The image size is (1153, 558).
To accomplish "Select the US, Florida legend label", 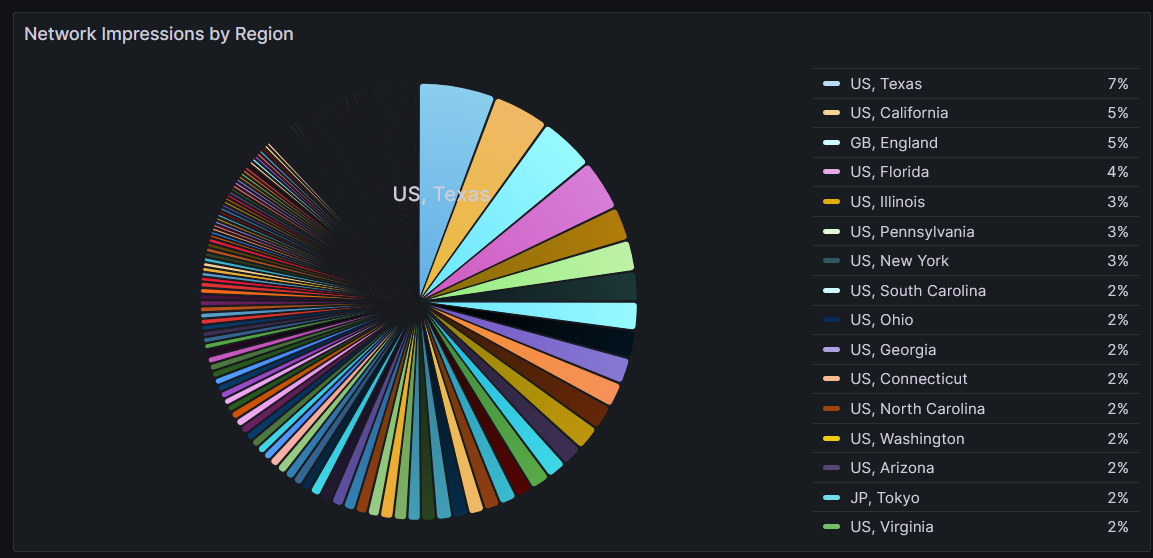I will pyautogui.click(x=889, y=172).
